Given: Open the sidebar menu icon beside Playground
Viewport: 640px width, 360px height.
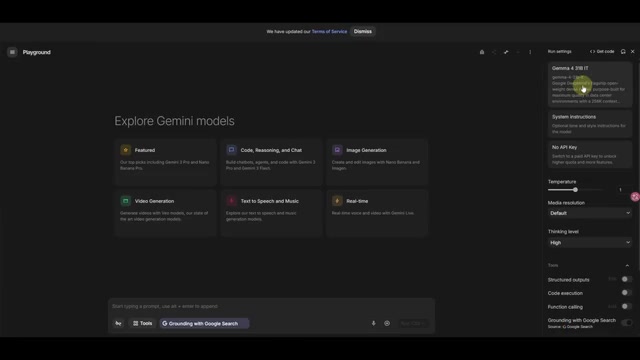Looking at the screenshot, I should (12, 52).
